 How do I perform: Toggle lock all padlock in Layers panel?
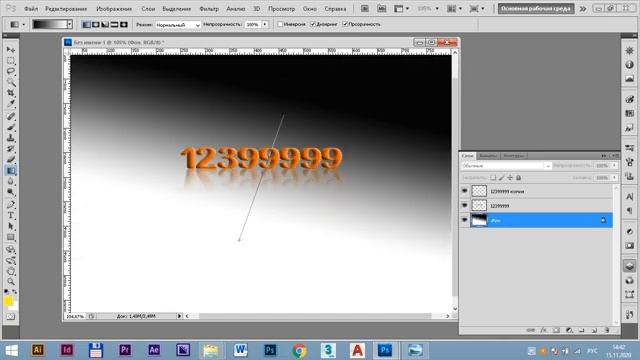[x=518, y=178]
